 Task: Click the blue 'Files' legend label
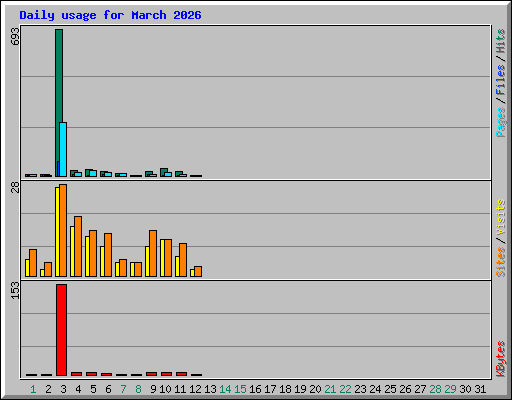point(501,80)
